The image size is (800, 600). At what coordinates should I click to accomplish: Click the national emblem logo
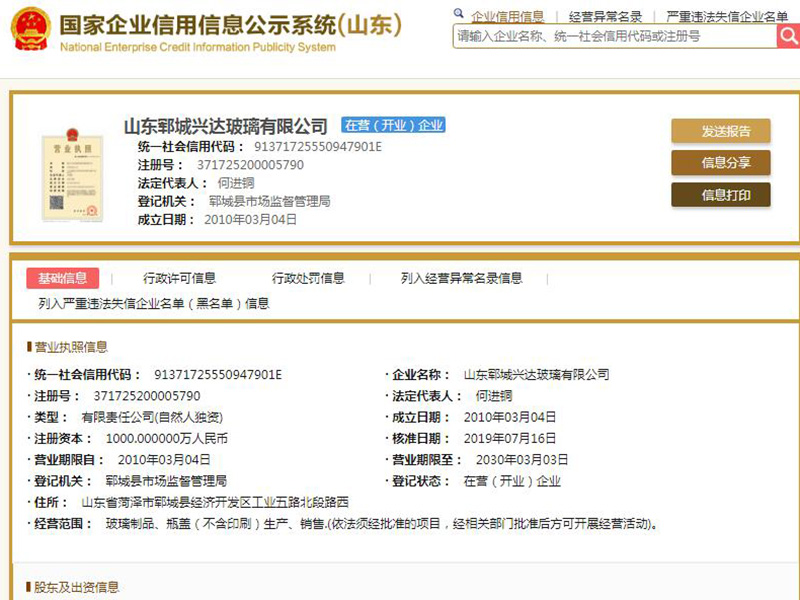tap(30, 31)
